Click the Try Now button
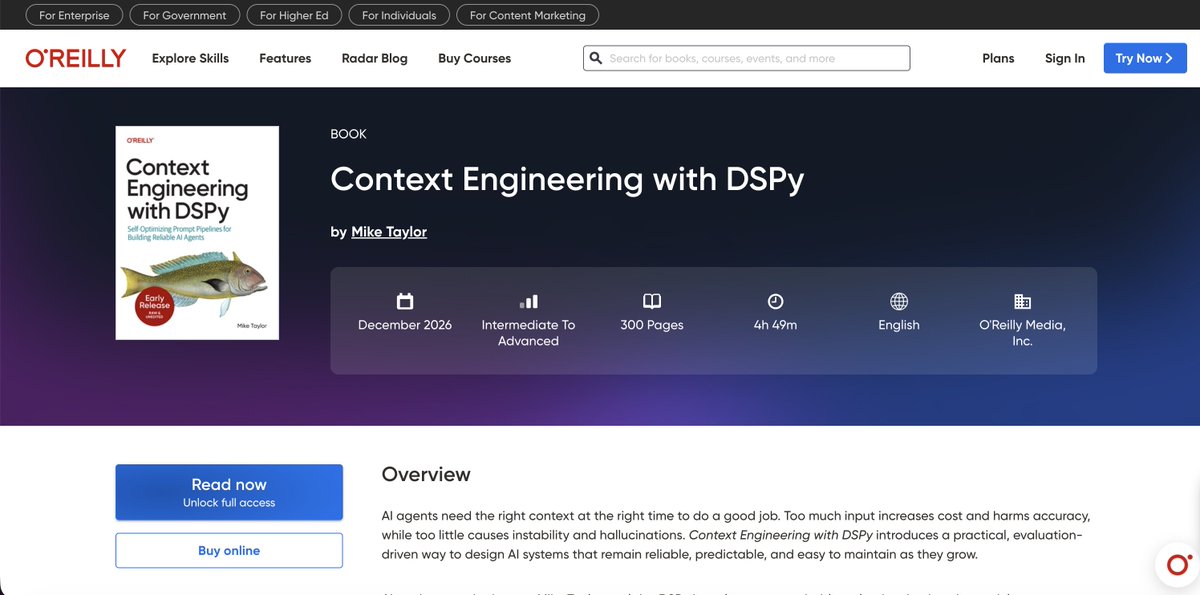 [1145, 58]
